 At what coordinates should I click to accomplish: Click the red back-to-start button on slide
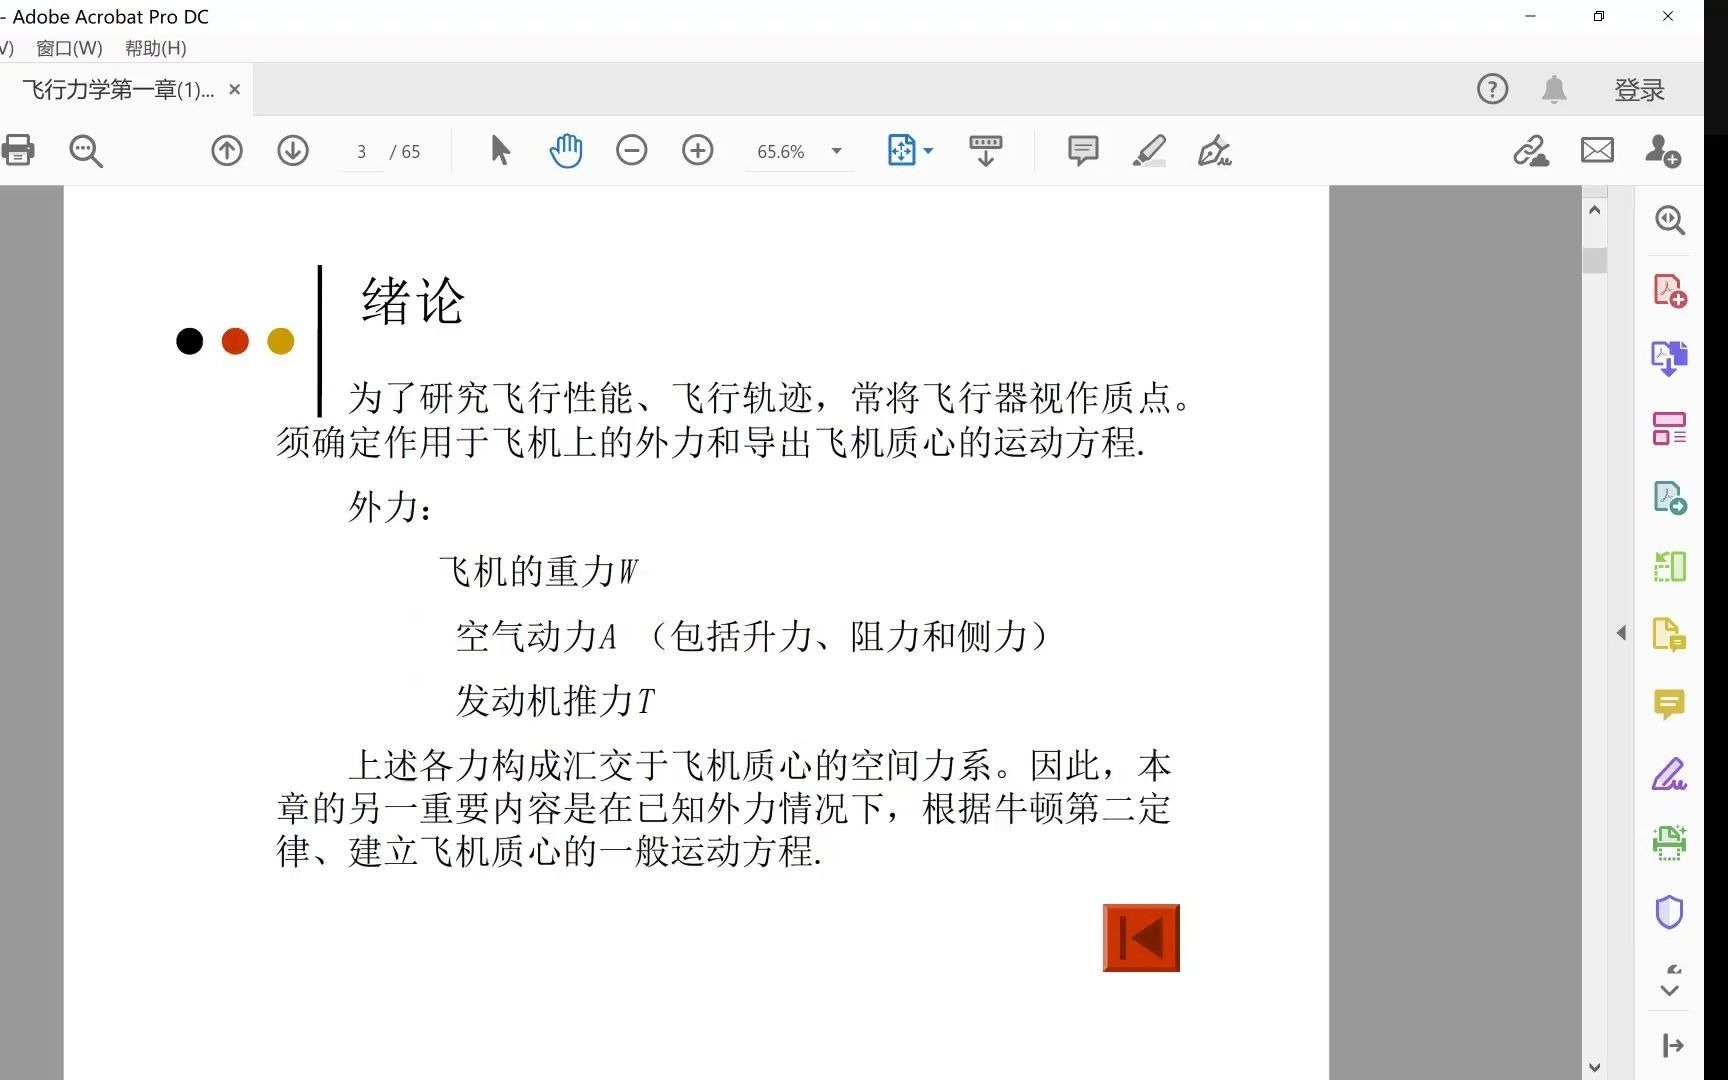pyautogui.click(x=1141, y=938)
